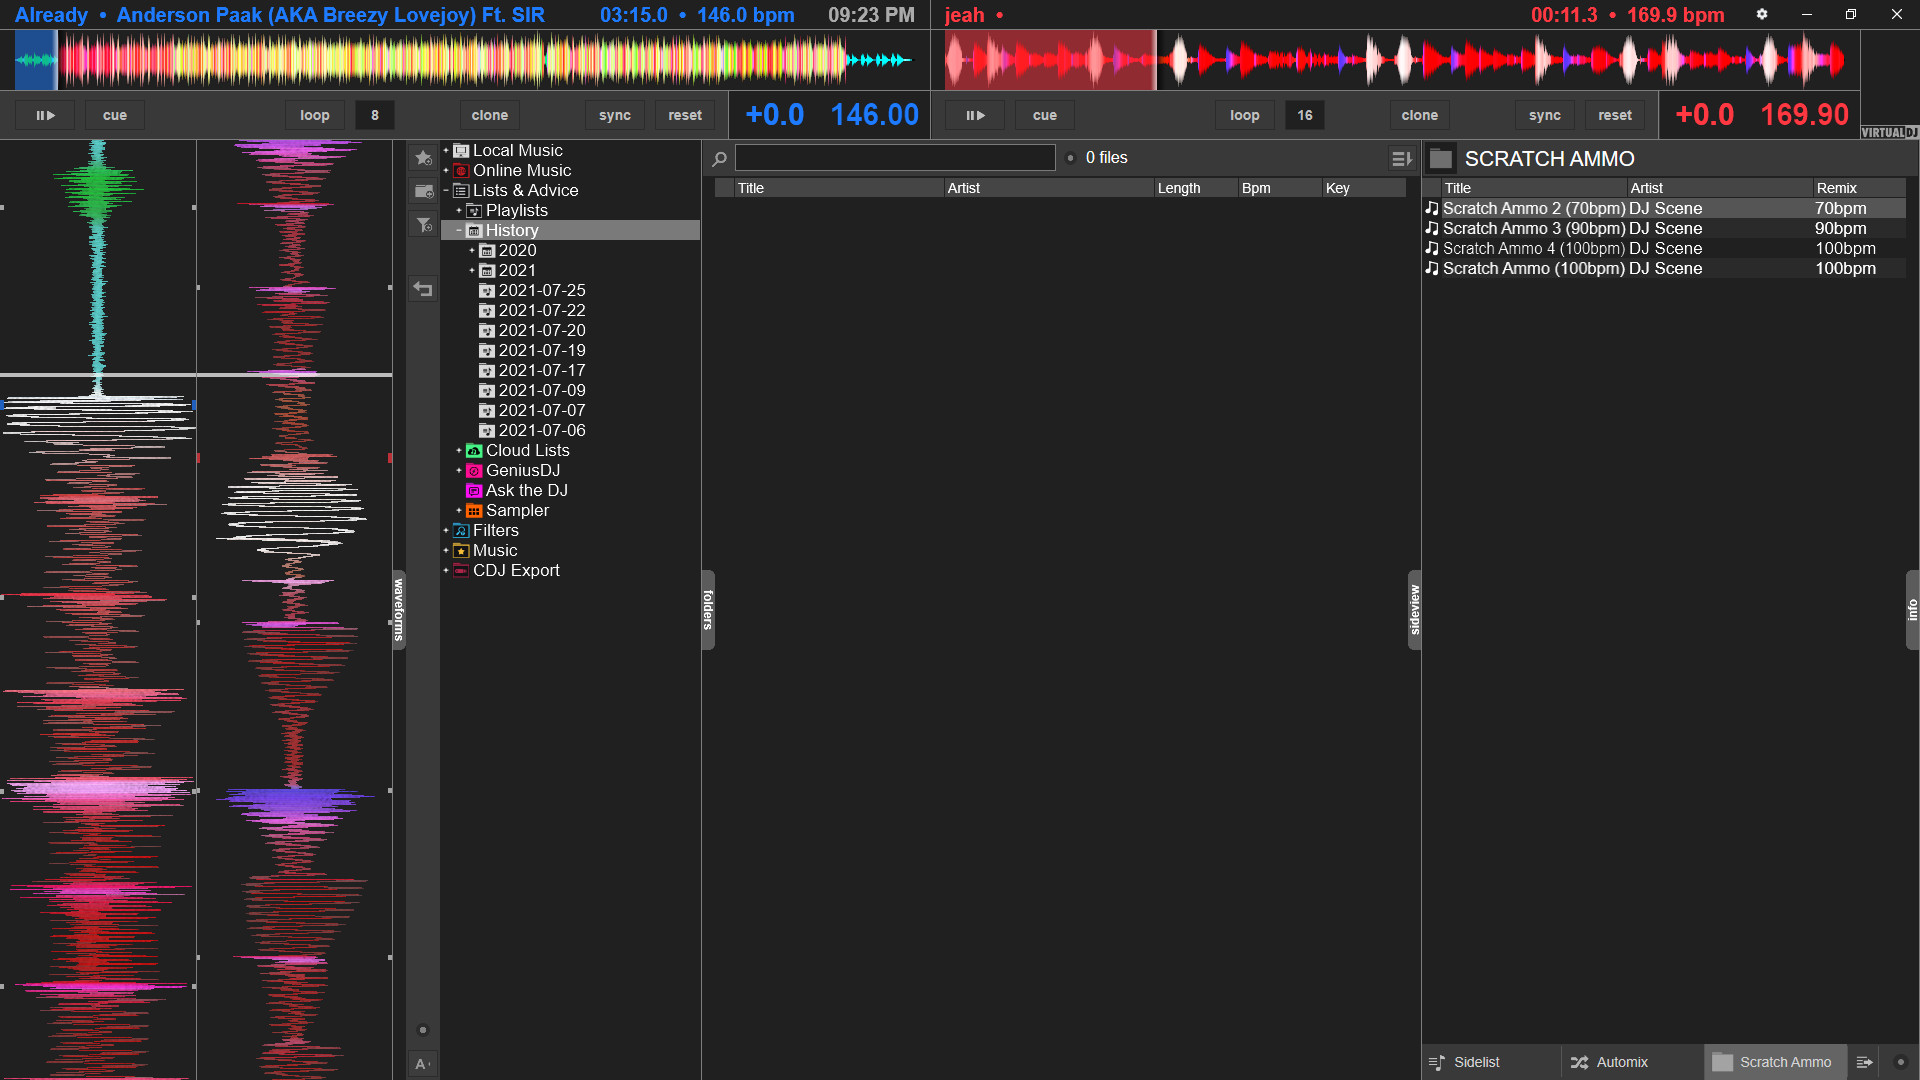Toggle sync on the right deck
The image size is (1920, 1080).
tap(1545, 115)
